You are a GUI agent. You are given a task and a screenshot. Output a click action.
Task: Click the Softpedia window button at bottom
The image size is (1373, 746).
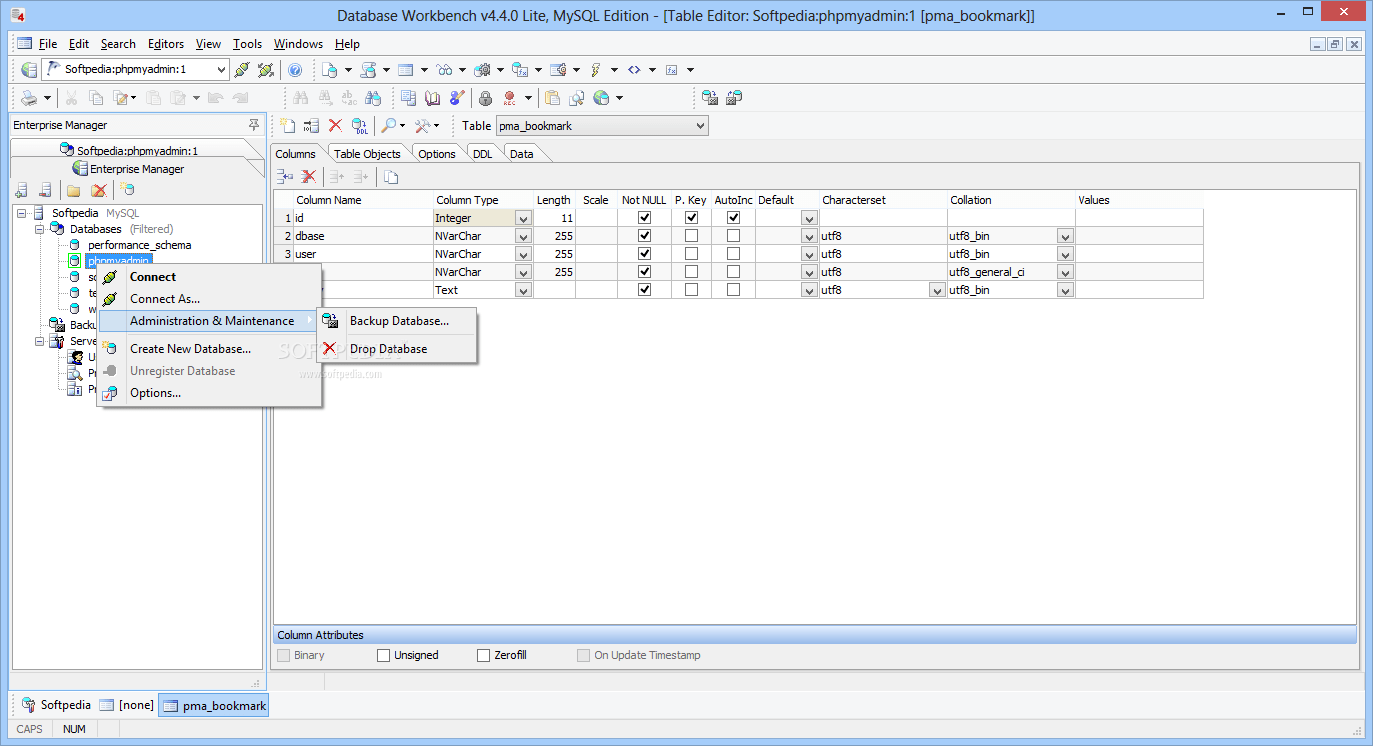[x=56, y=705]
